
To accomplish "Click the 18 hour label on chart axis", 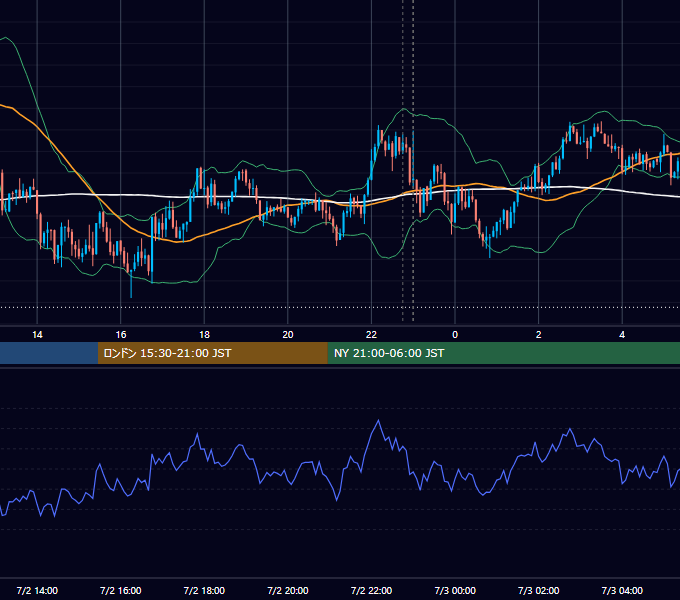I will pyautogui.click(x=204, y=335).
